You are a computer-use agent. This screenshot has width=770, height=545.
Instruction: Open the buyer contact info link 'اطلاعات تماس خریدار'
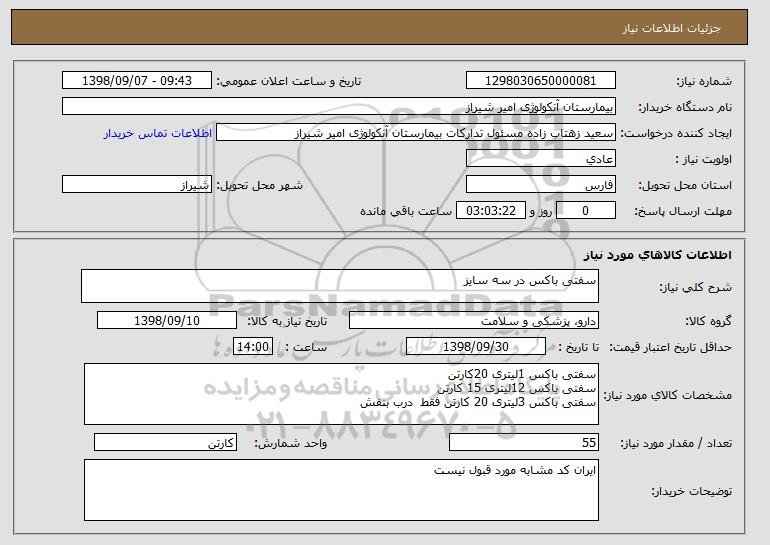pos(158,133)
